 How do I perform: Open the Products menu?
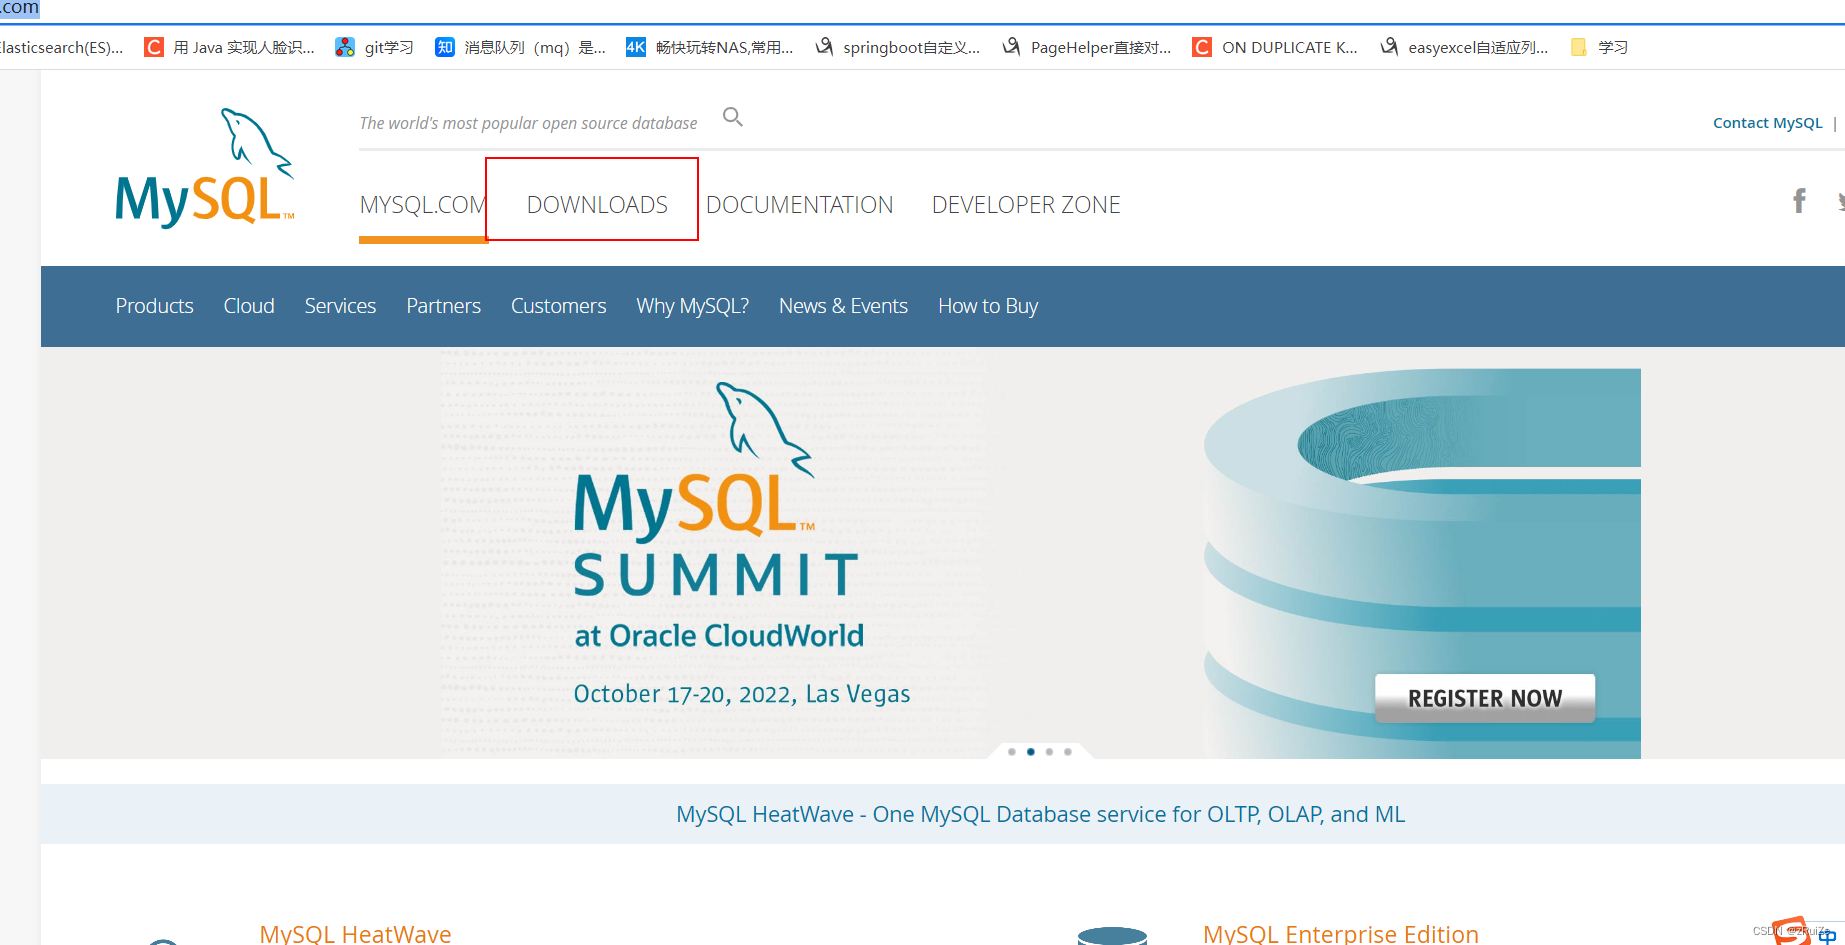point(154,306)
